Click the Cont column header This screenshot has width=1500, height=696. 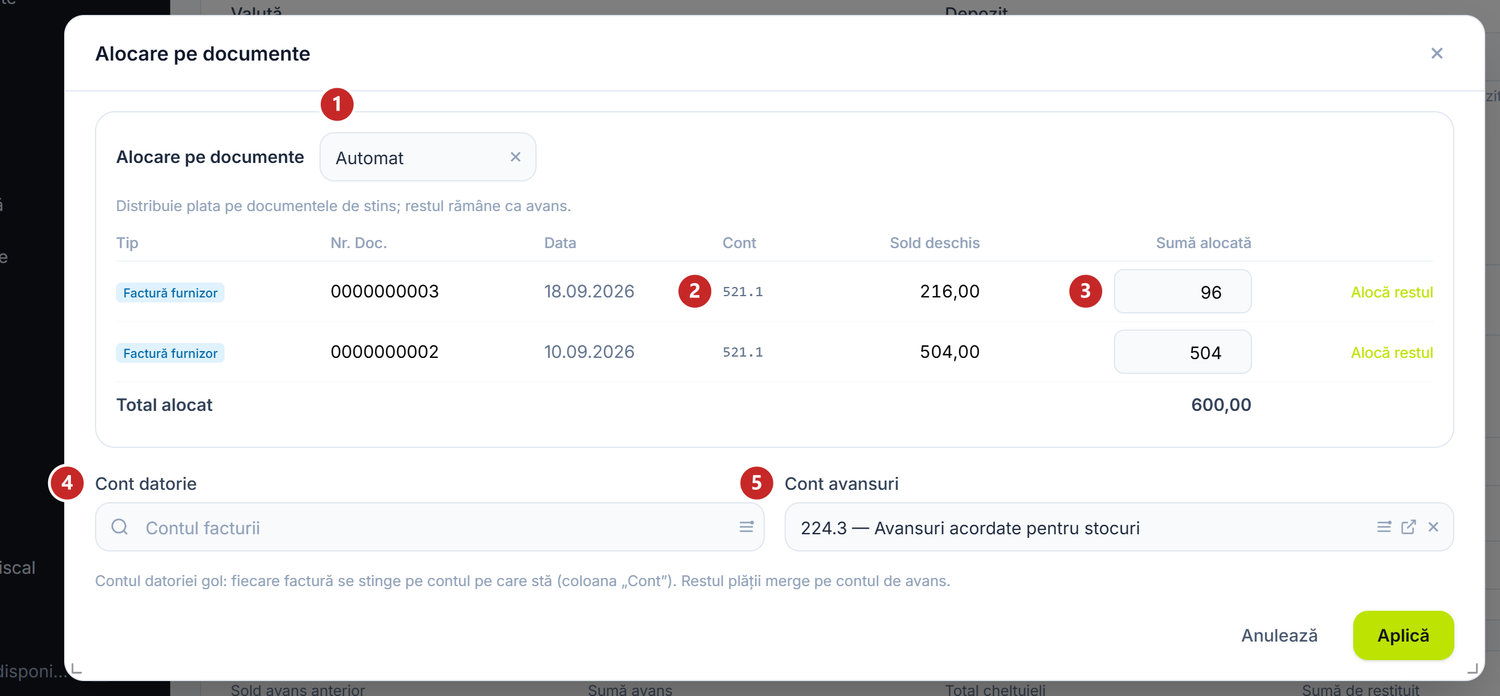coord(740,243)
